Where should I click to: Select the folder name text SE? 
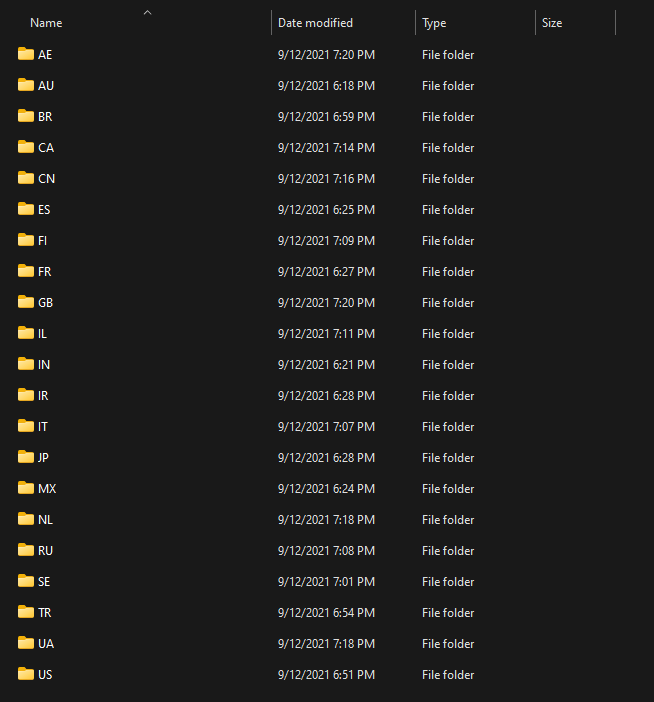44,582
